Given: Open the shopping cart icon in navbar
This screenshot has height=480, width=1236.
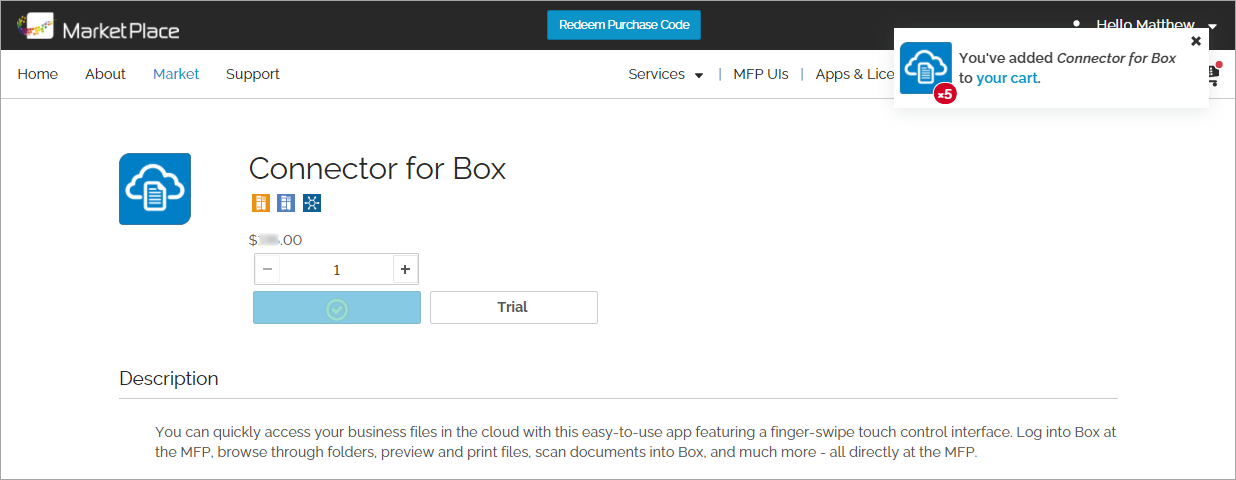Looking at the screenshot, I should 1214,74.
